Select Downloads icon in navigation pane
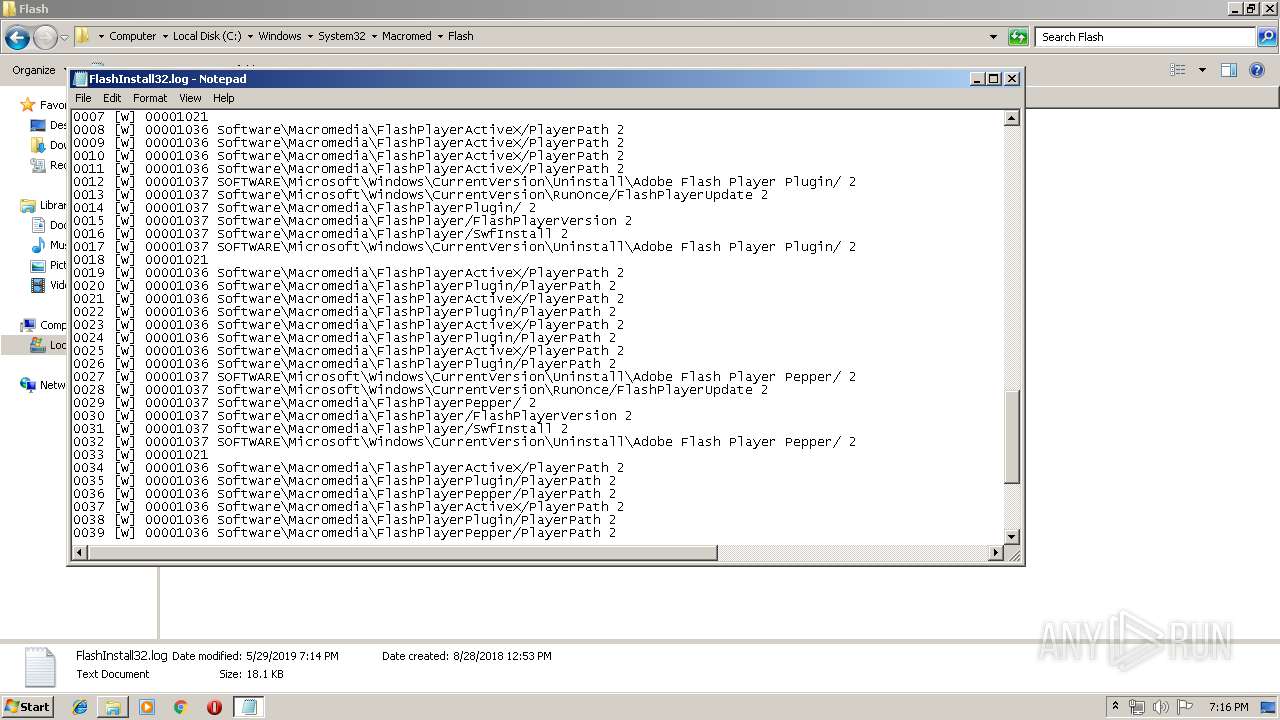Image resolution: width=1280 pixels, height=720 pixels. pyautogui.click(x=38, y=145)
